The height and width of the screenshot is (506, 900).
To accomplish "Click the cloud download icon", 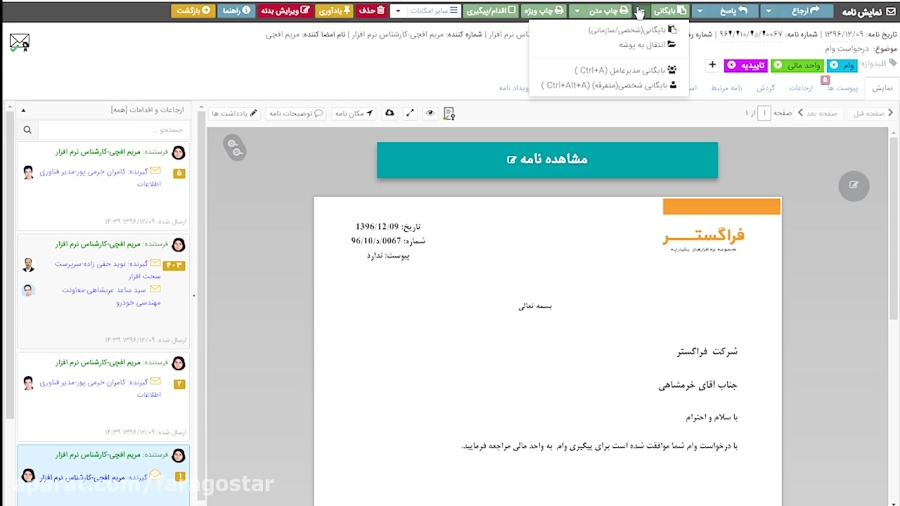I will point(389,113).
